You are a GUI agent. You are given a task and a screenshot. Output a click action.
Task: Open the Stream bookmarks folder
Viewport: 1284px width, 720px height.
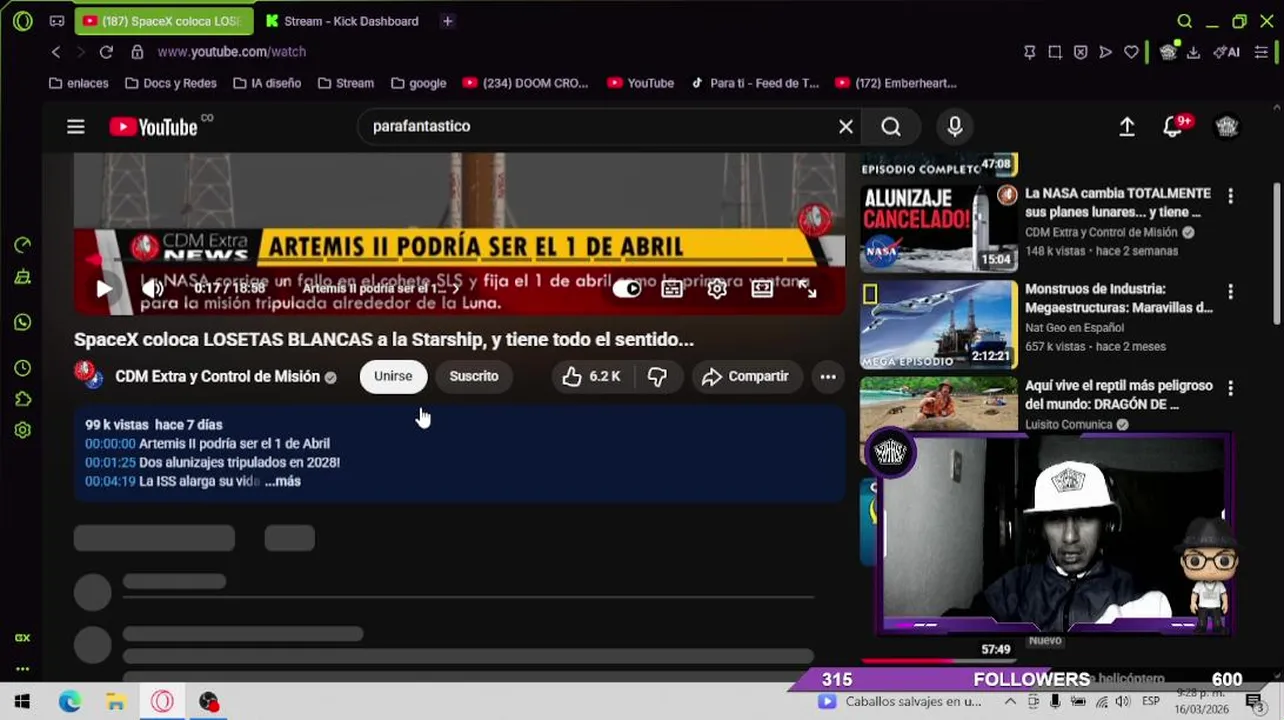[346, 83]
